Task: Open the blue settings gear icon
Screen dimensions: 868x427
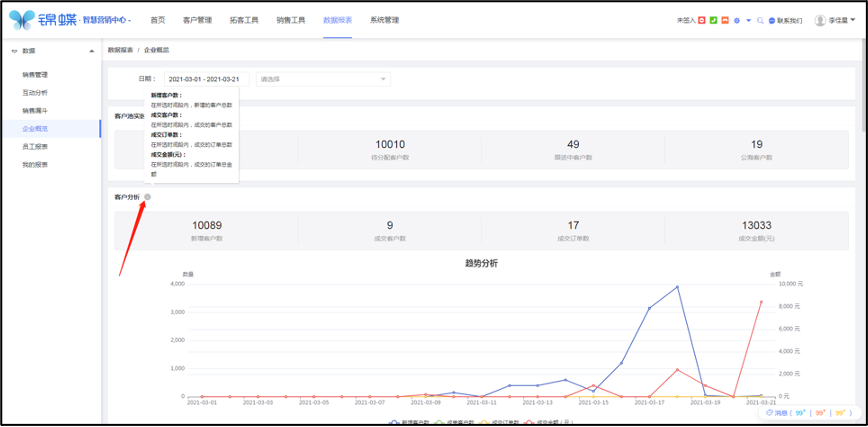Action: (737, 20)
